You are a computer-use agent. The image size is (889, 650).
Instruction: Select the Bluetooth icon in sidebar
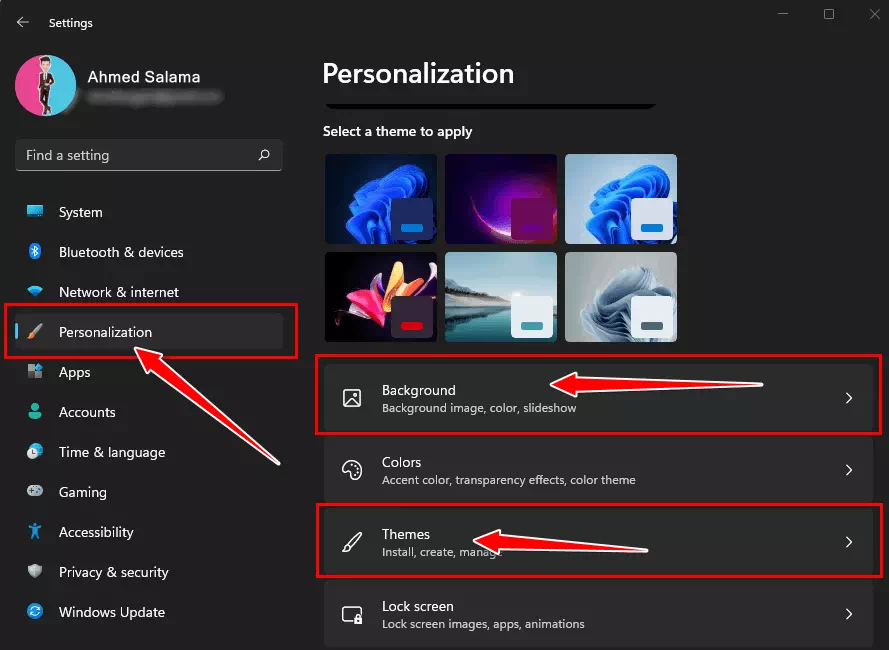(x=35, y=251)
